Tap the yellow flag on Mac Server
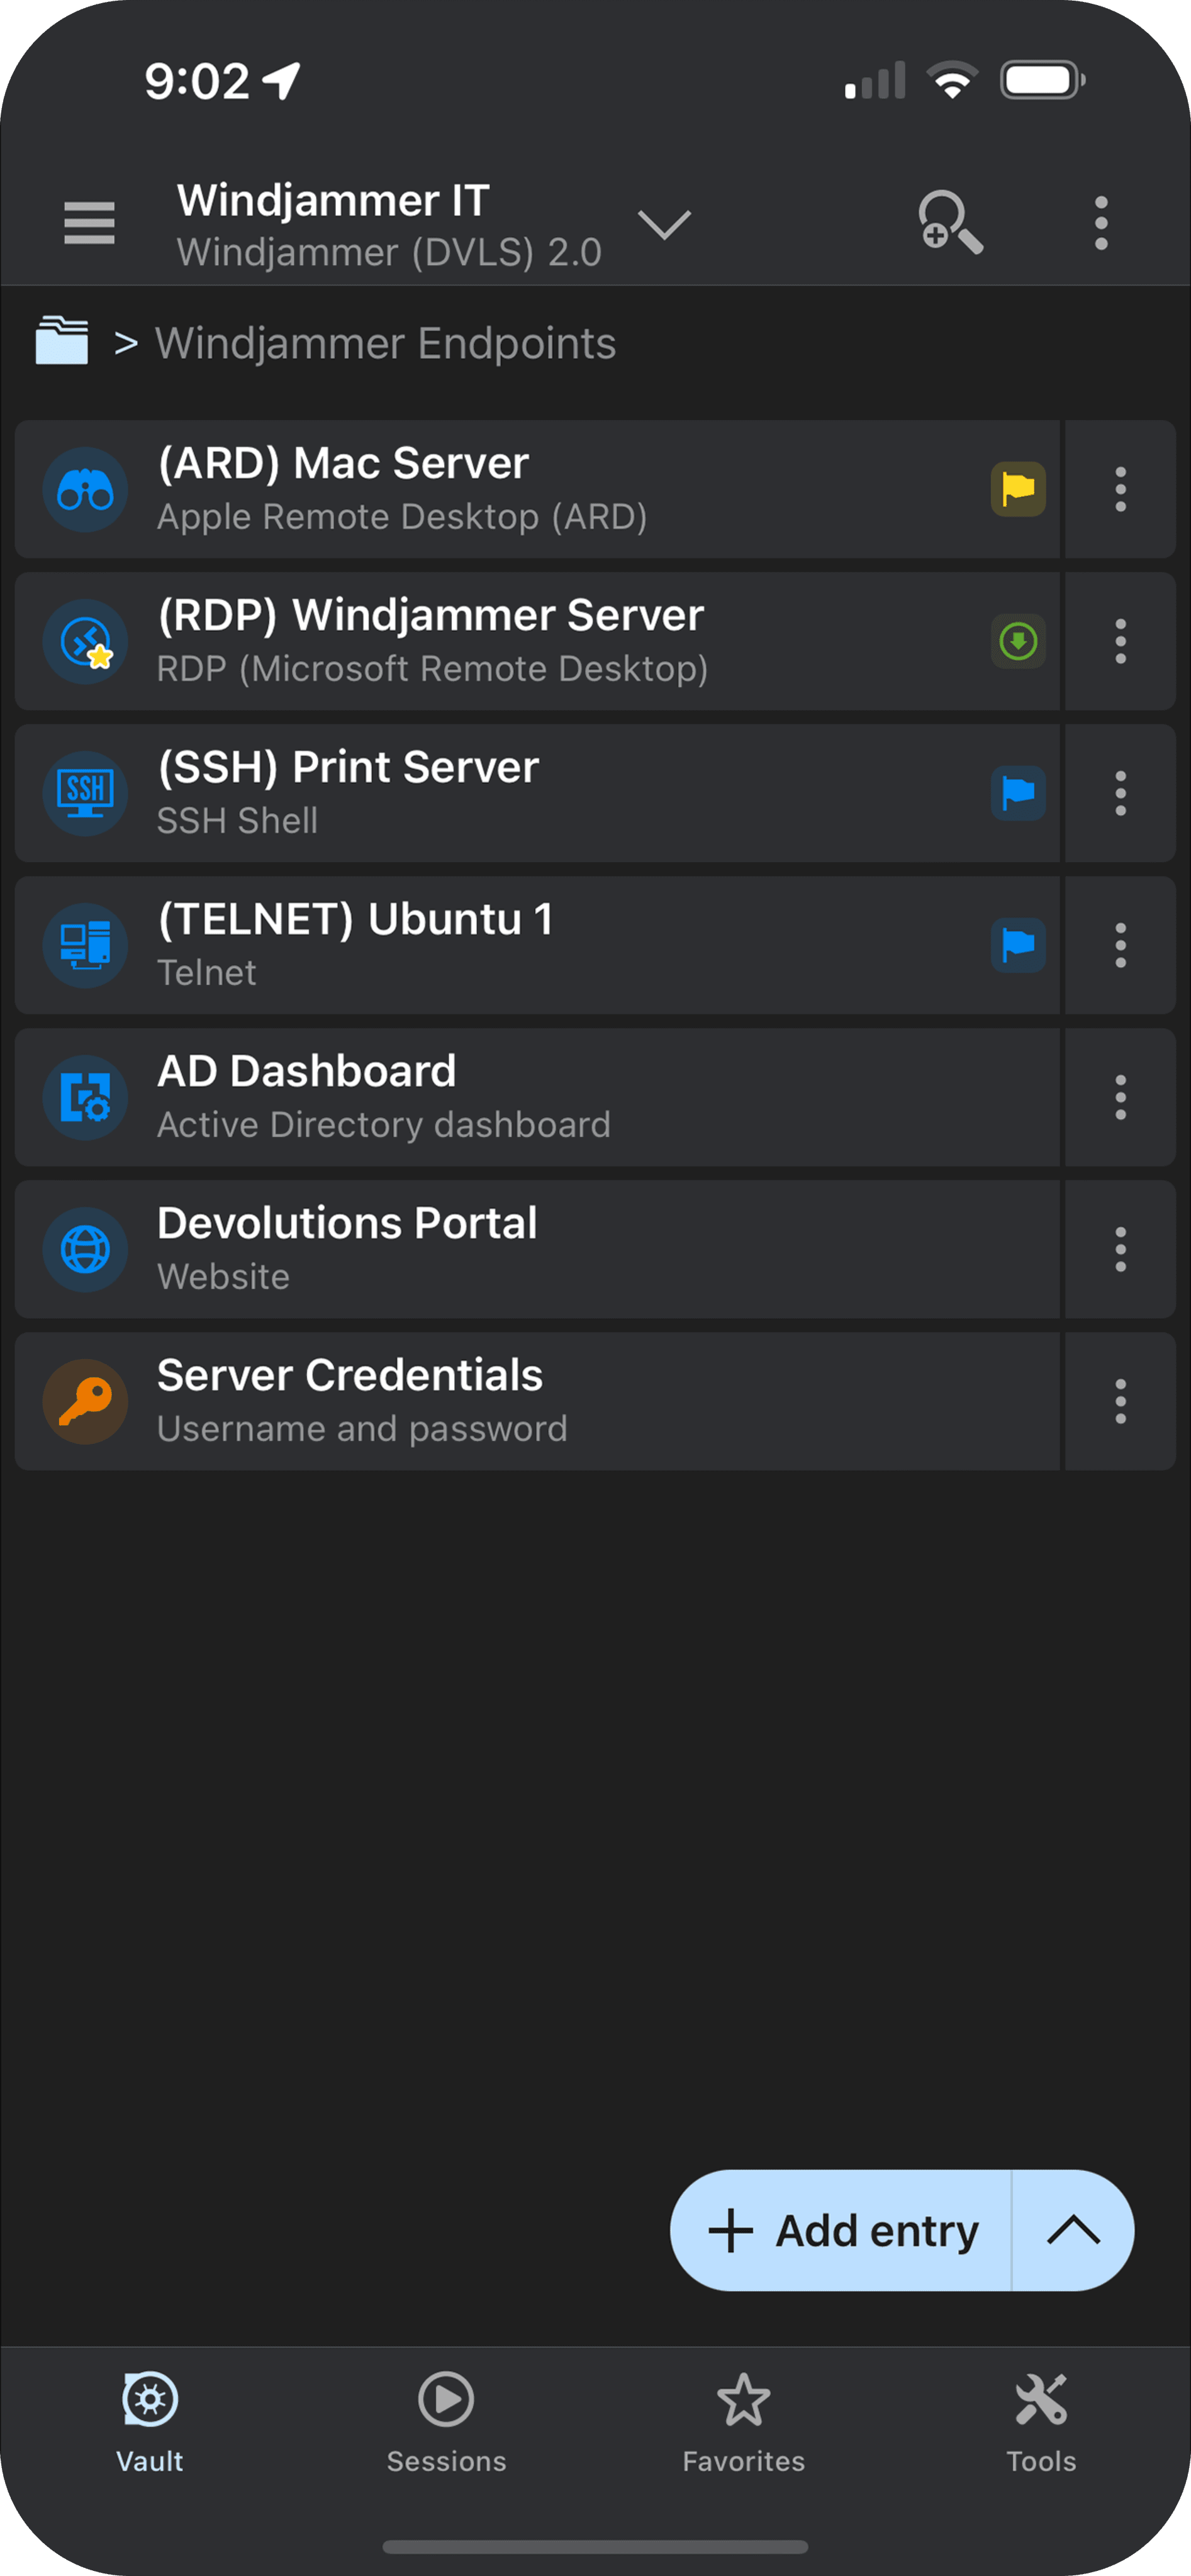The image size is (1191, 2576). click(1018, 489)
